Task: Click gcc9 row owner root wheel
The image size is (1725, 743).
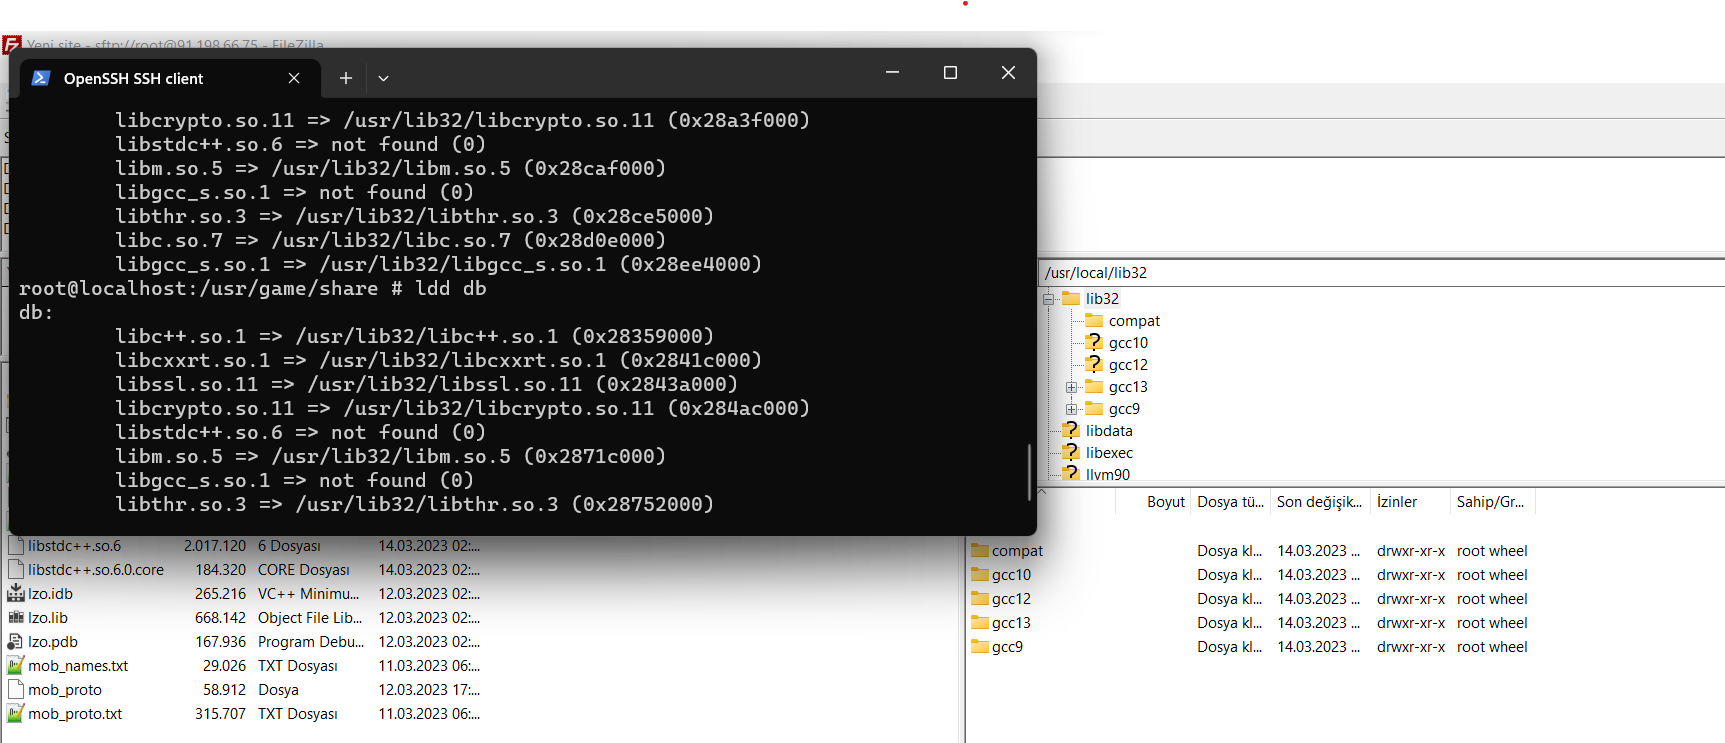Action: tap(1492, 647)
